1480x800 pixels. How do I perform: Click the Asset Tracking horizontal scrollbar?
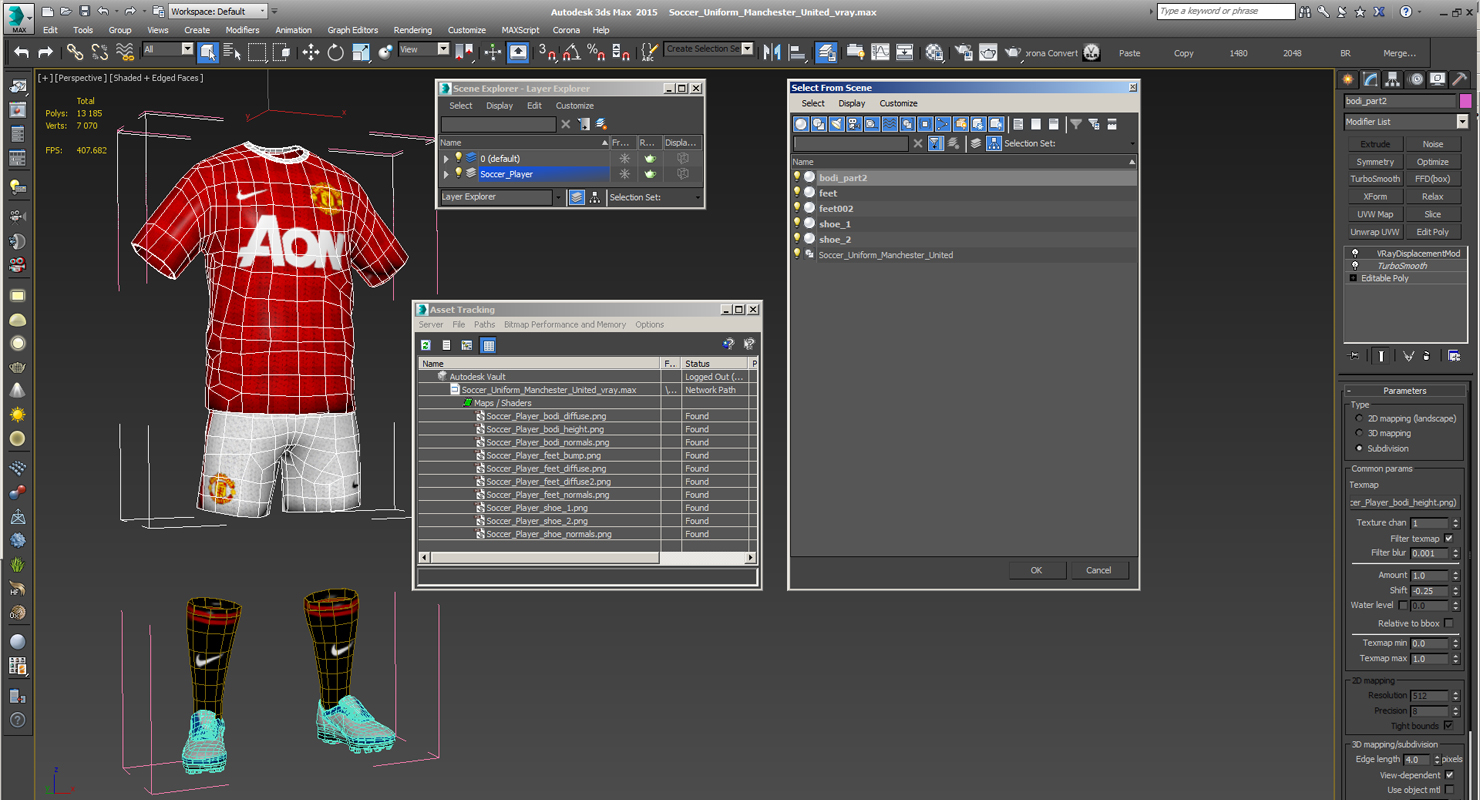tap(587, 557)
